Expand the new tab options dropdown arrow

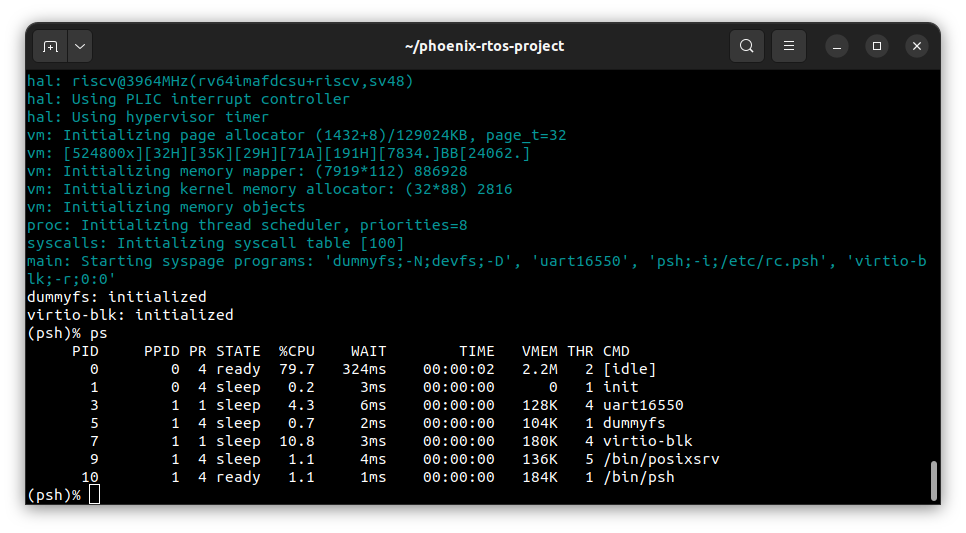[79, 46]
